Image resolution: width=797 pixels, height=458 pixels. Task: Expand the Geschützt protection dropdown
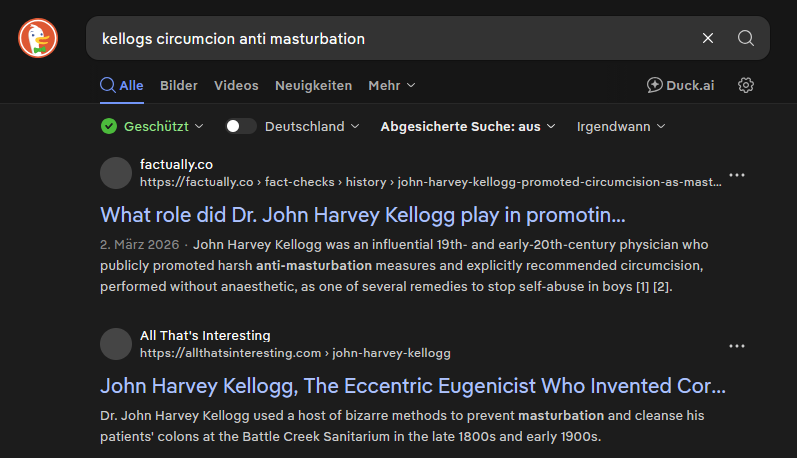152,126
